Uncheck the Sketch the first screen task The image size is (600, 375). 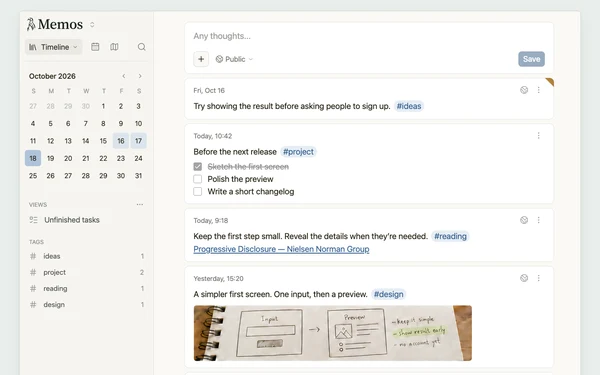pos(197,166)
